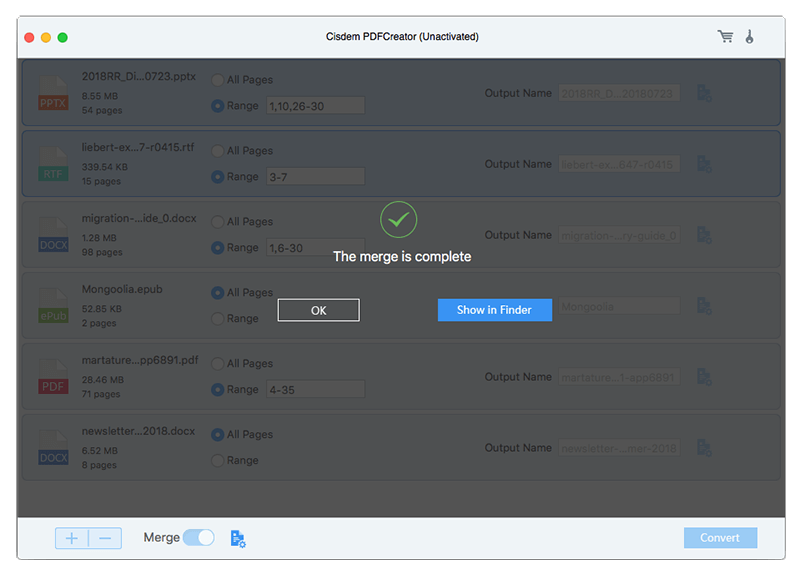Edit output name field martature...1-app6891
Image resolution: width=800 pixels, height=575 pixels.
619,377
